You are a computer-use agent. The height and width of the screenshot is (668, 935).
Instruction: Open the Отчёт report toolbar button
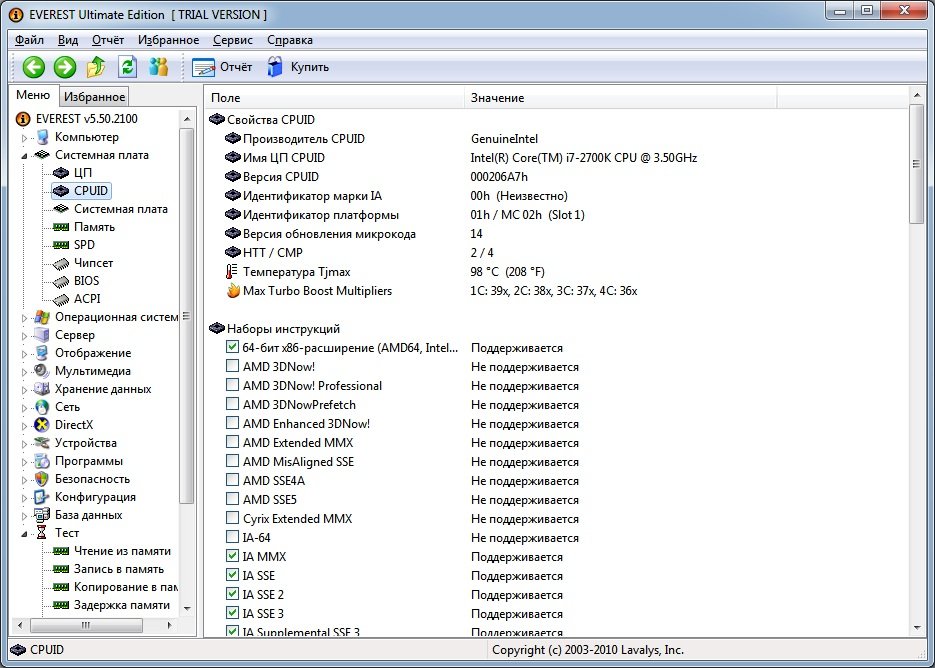pos(222,67)
